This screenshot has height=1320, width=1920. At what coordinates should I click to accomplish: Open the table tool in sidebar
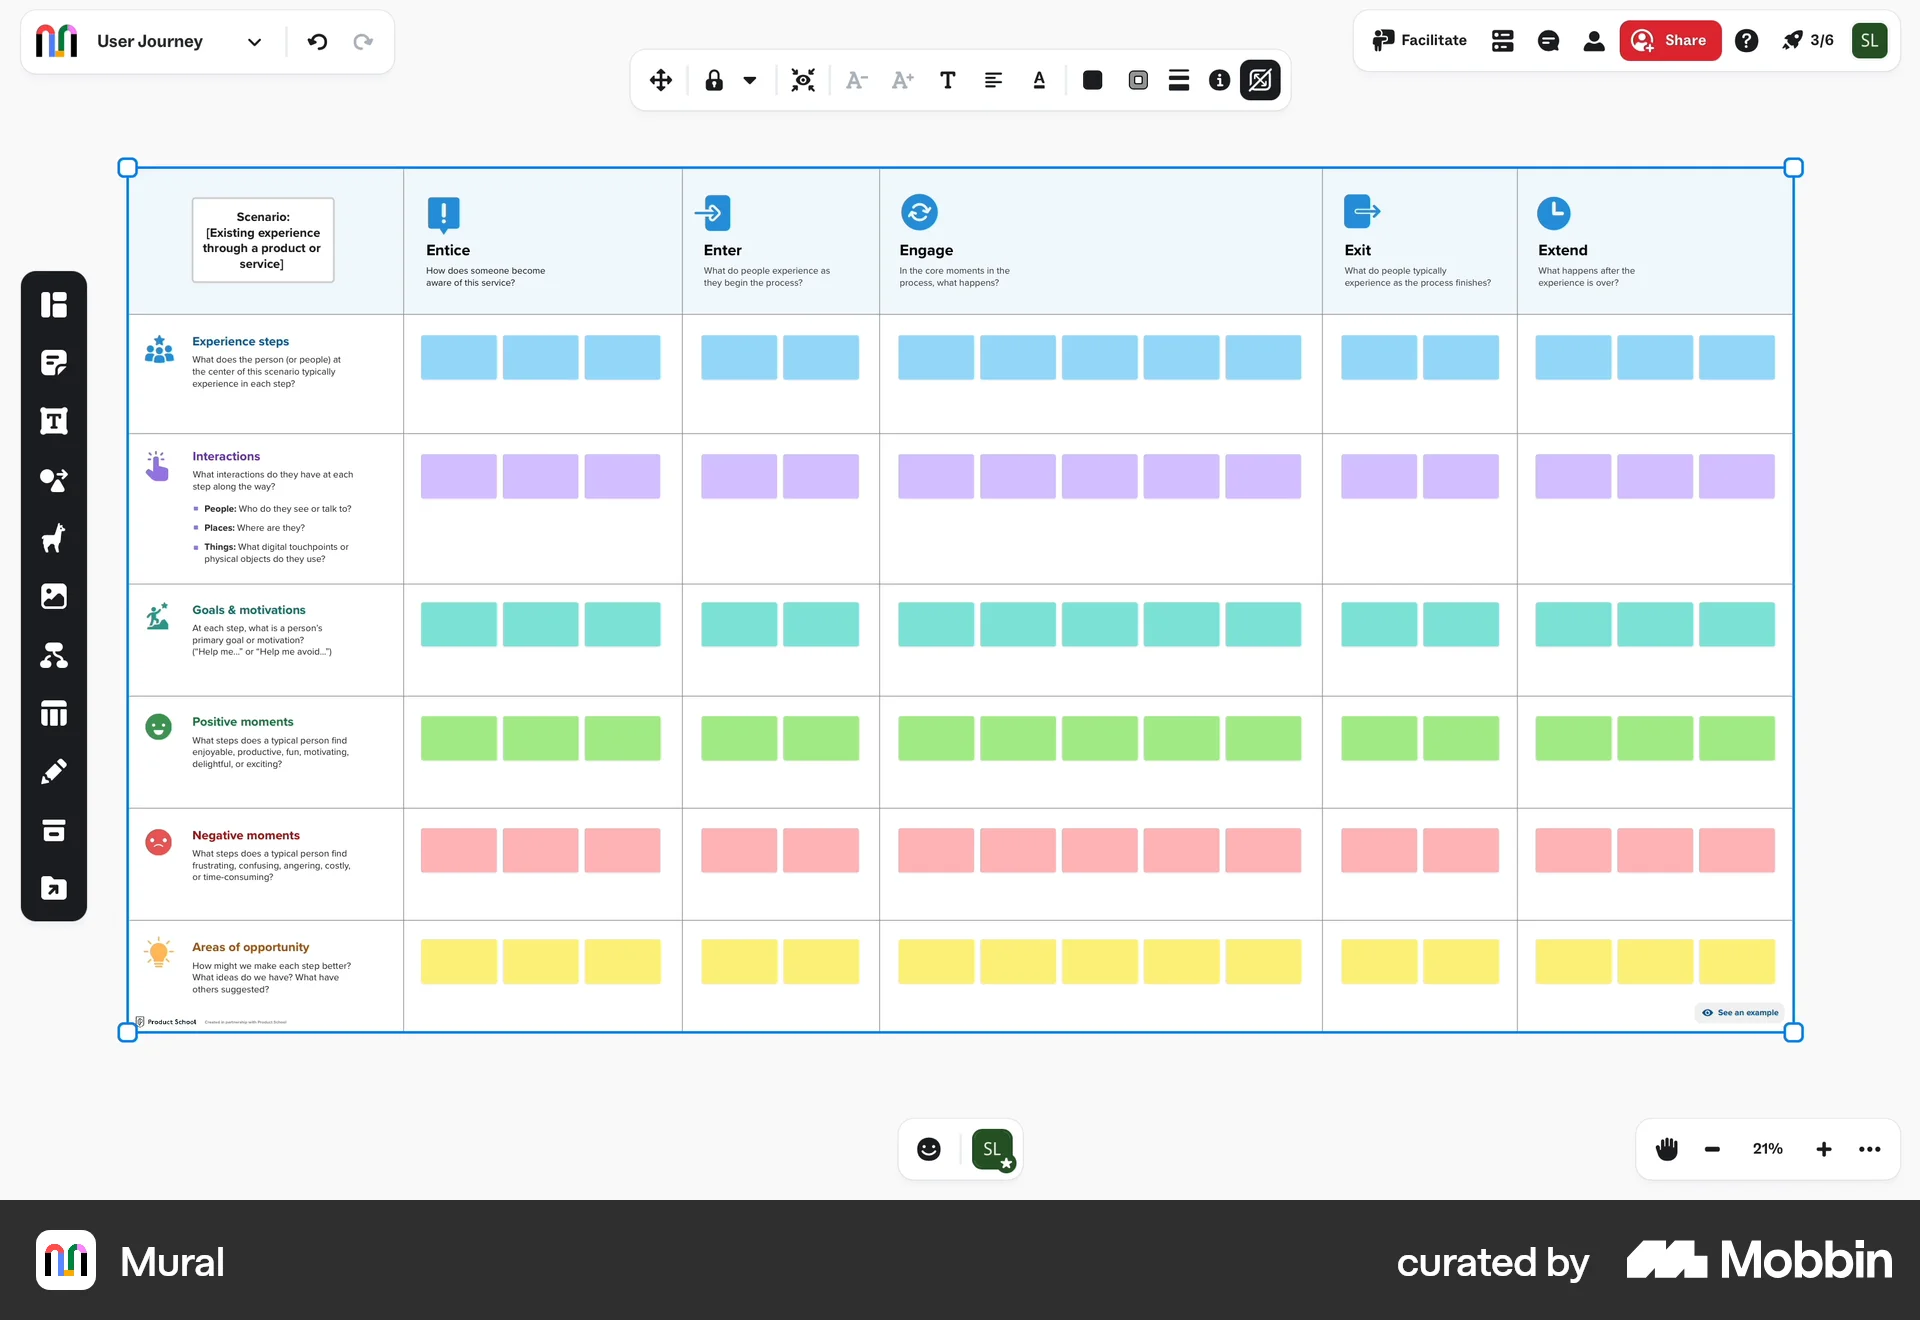point(54,714)
